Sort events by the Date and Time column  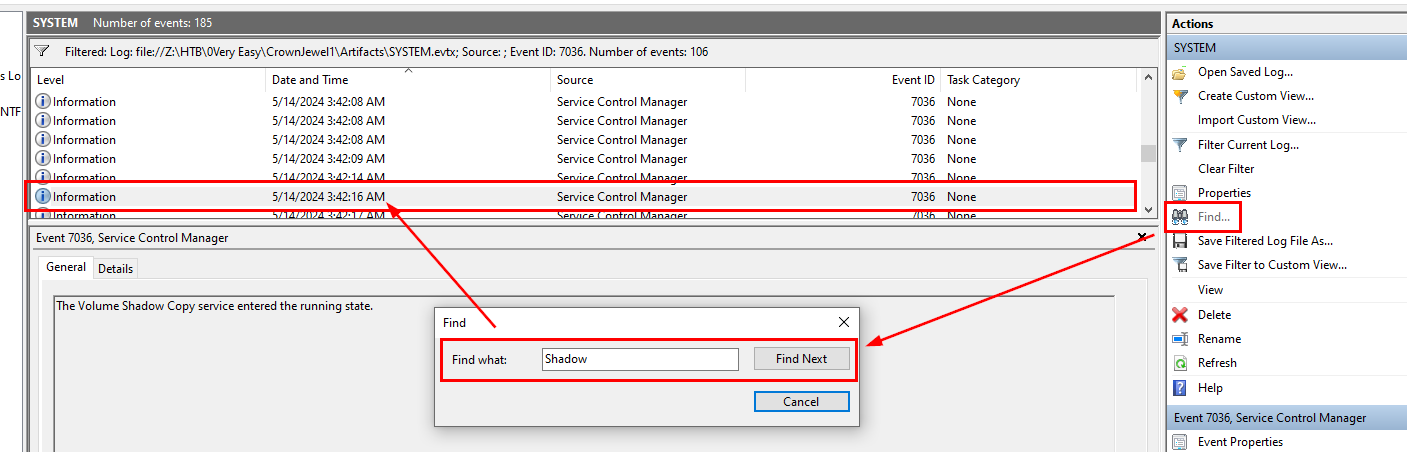(x=310, y=80)
